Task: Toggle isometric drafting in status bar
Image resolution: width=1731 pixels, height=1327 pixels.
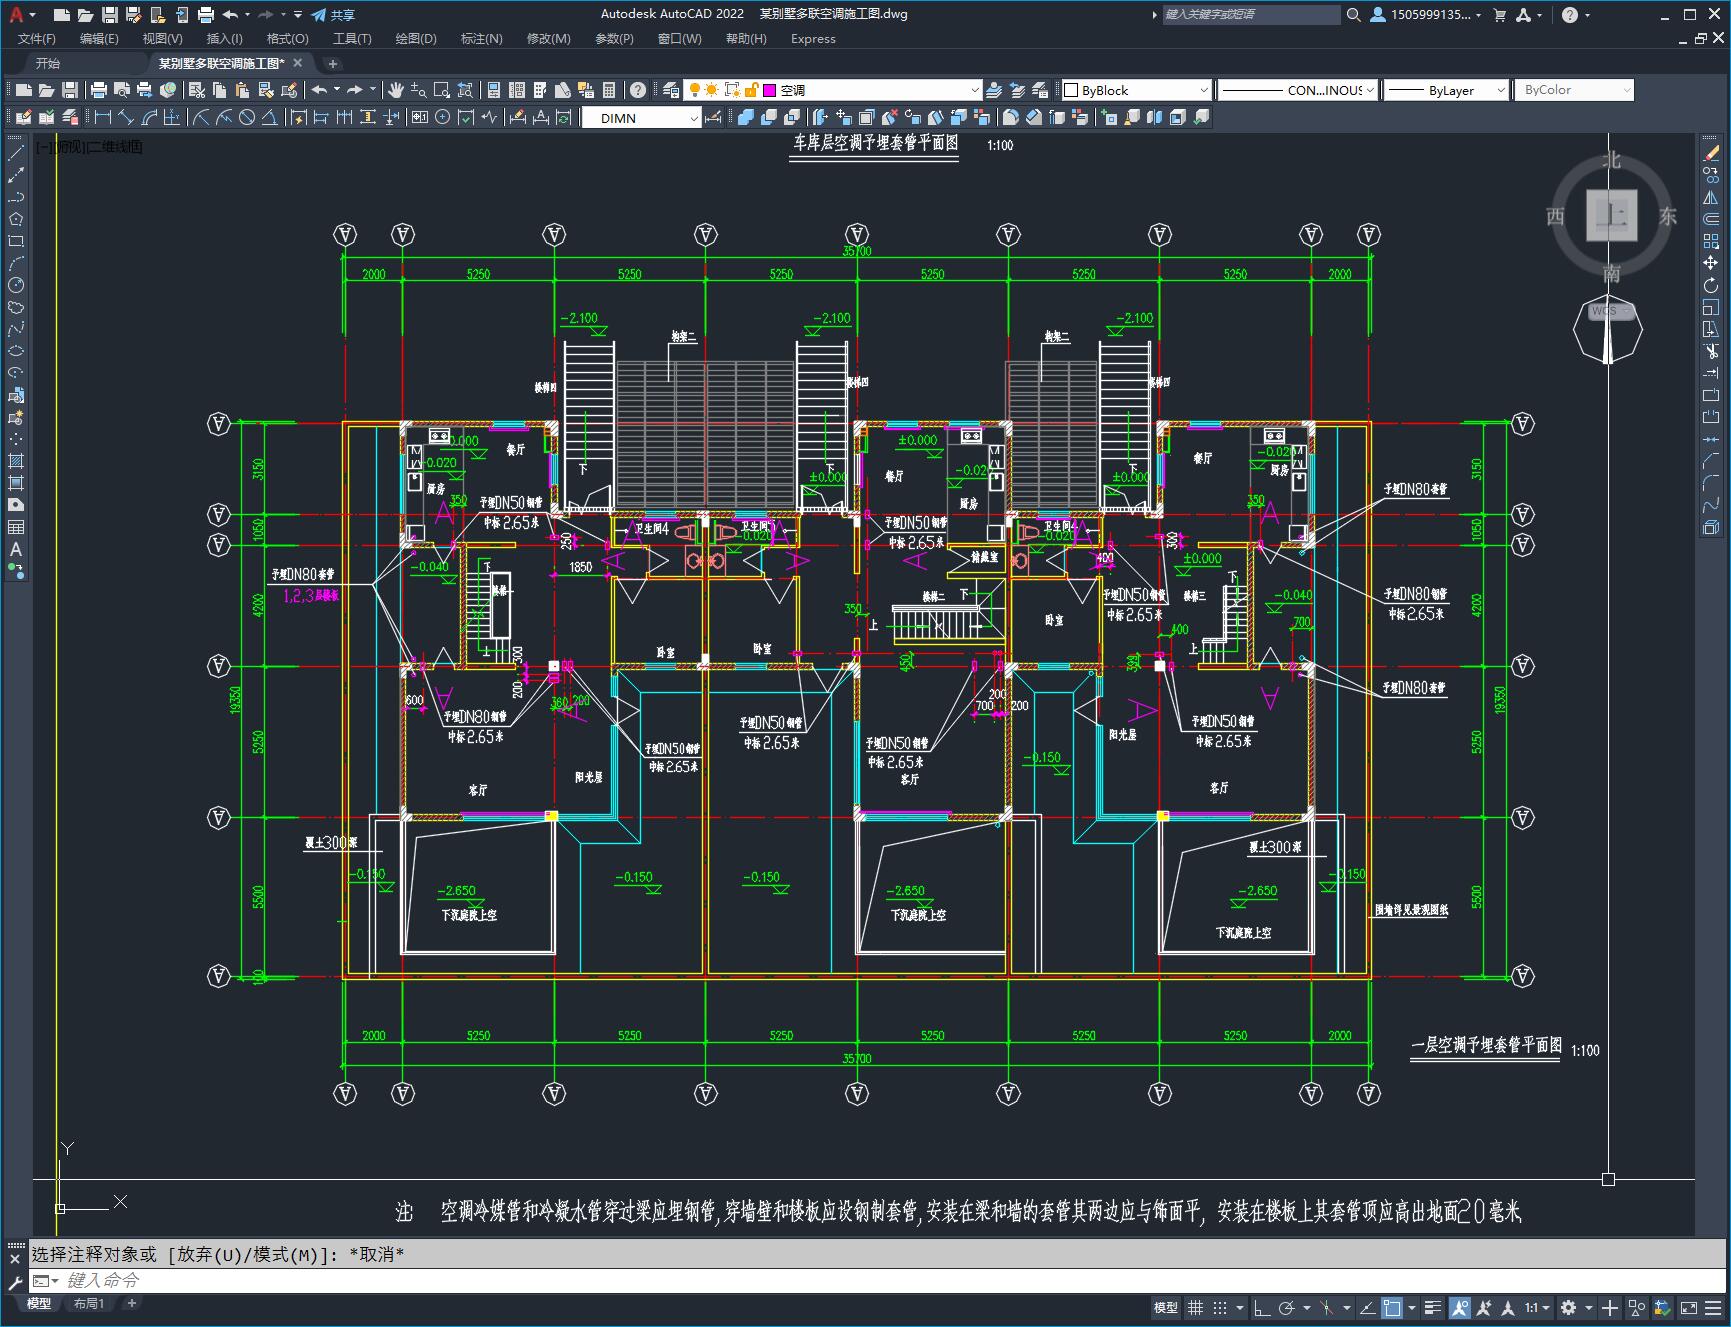Action: coord(1326,1307)
